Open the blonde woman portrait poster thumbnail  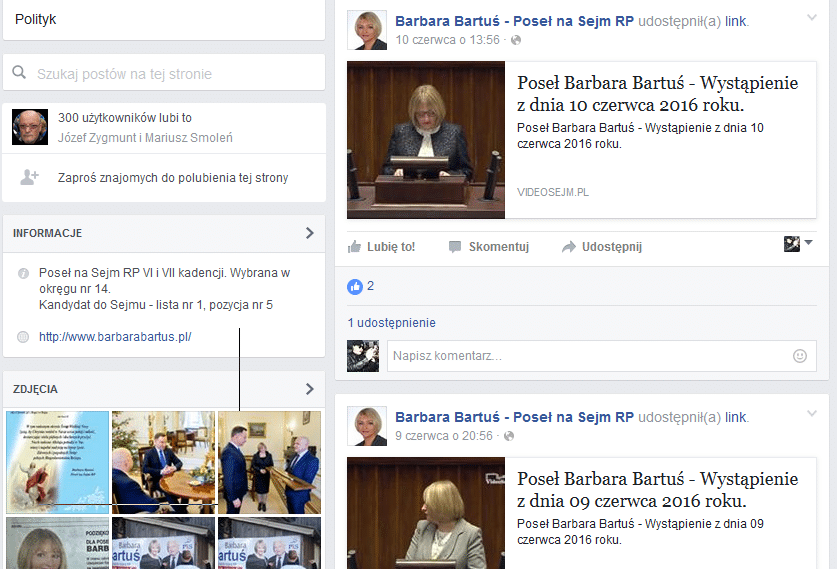(x=58, y=543)
